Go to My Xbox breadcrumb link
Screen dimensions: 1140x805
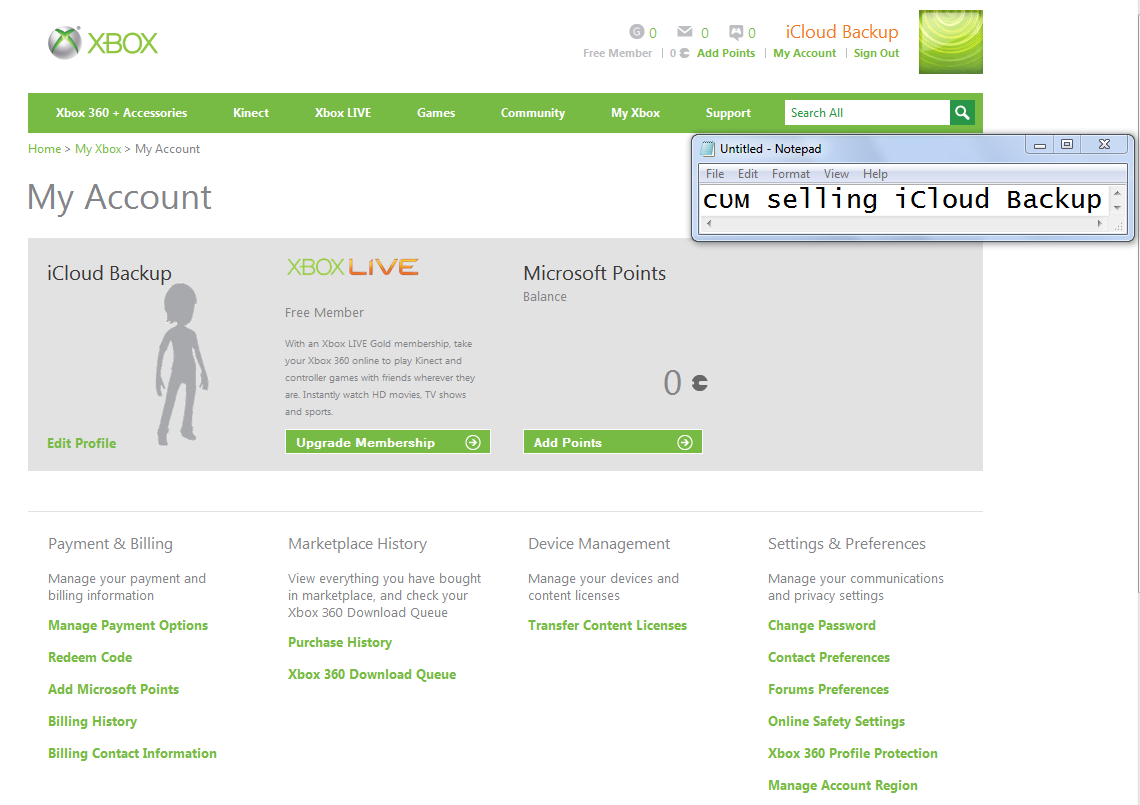pyautogui.click(x=98, y=149)
